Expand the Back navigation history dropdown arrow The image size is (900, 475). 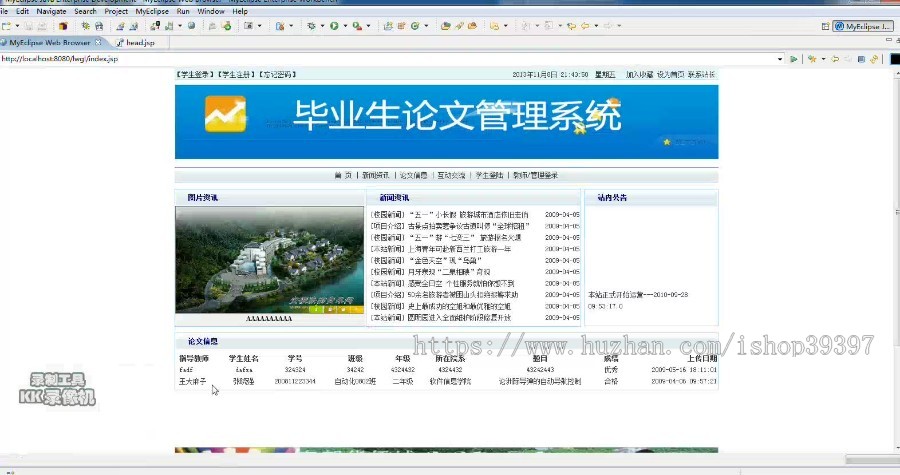(596, 26)
